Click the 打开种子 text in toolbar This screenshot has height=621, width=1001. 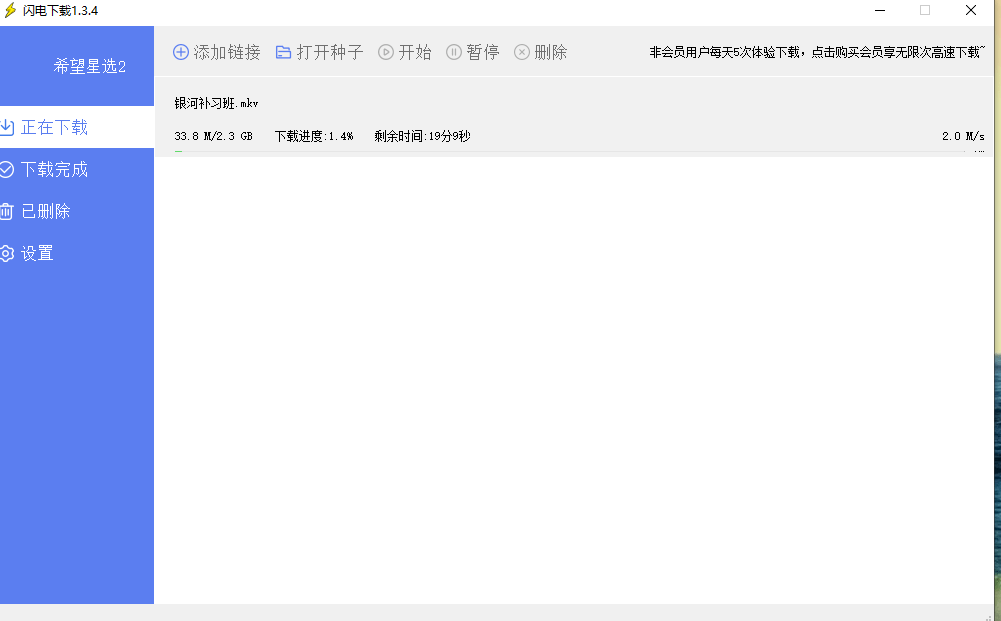[329, 52]
